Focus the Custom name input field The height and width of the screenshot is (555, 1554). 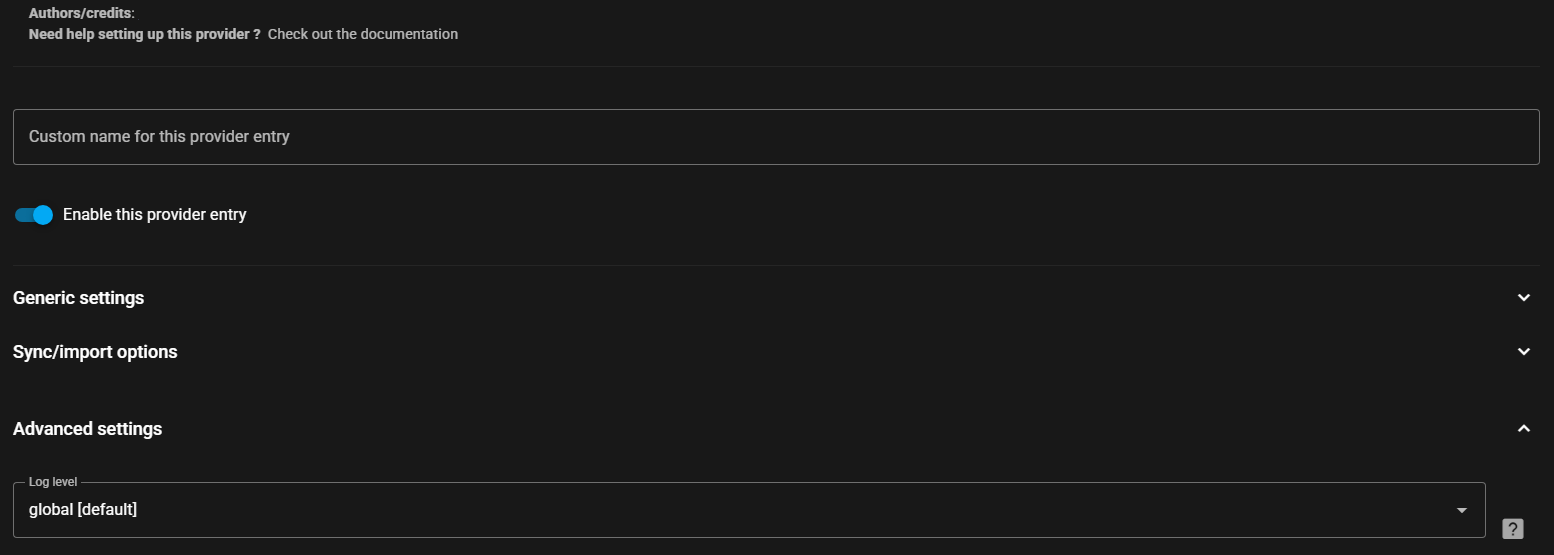775,137
